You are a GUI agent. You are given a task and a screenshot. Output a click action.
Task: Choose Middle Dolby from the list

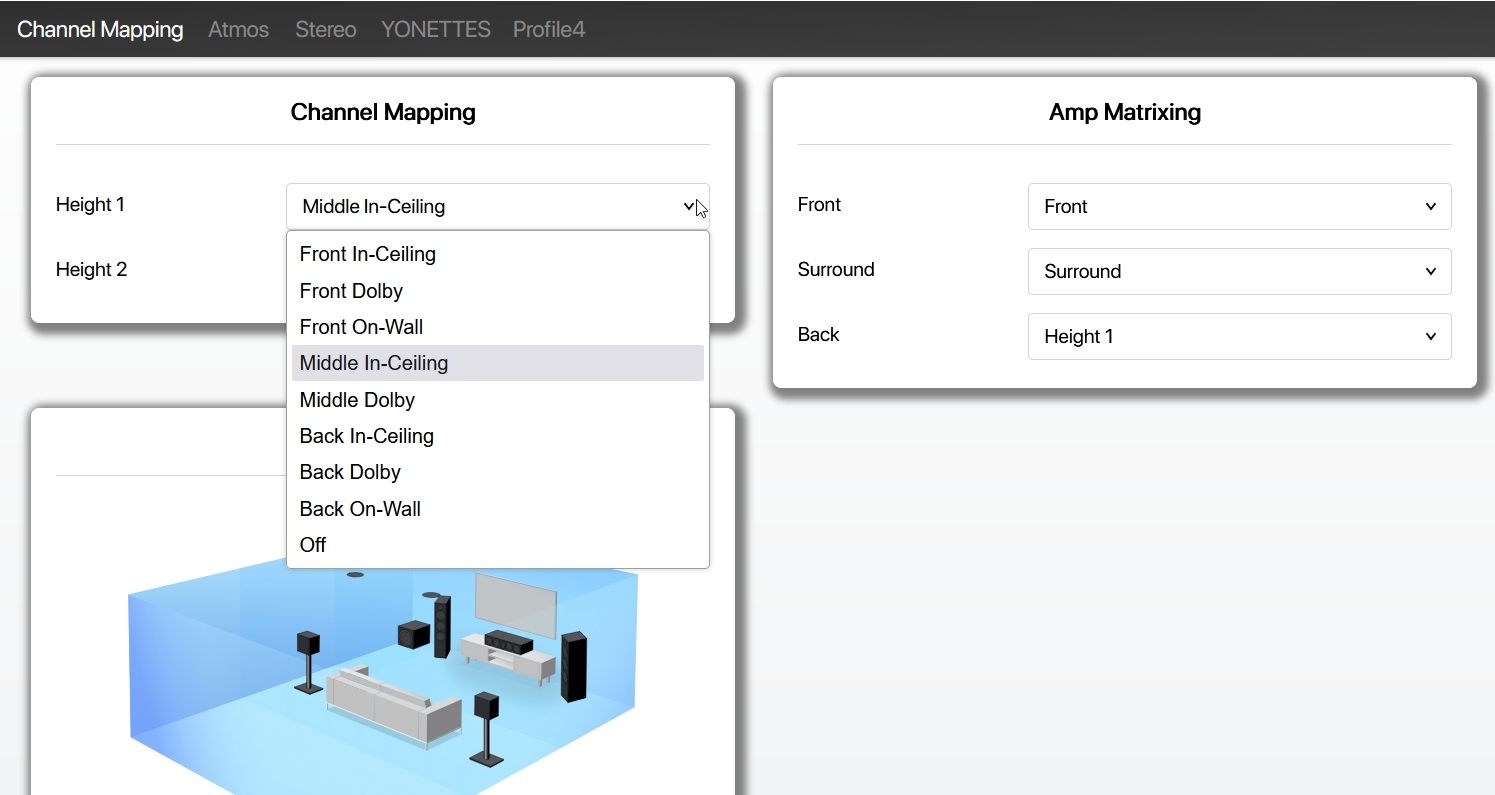pyautogui.click(x=357, y=400)
